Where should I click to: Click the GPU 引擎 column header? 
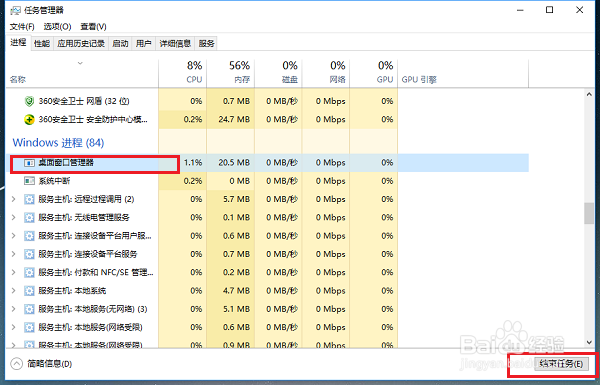coord(463,73)
